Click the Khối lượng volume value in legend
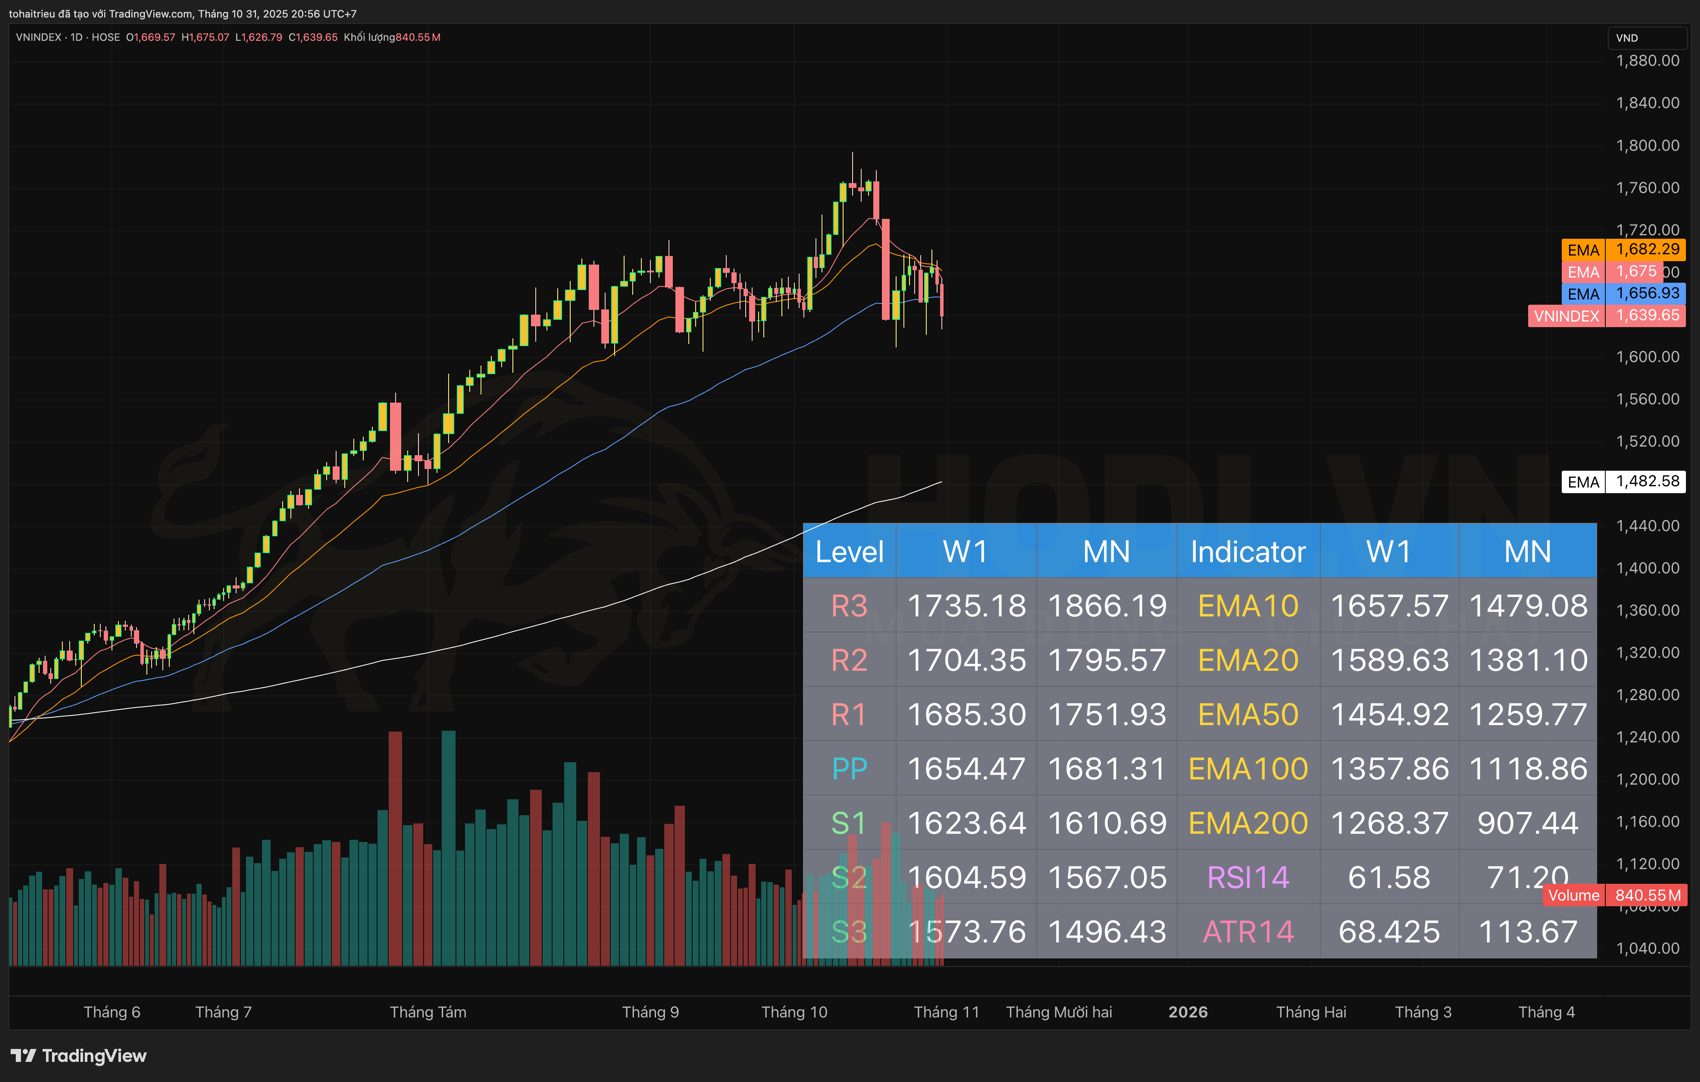Viewport: 1700px width, 1082px height. 392,37
